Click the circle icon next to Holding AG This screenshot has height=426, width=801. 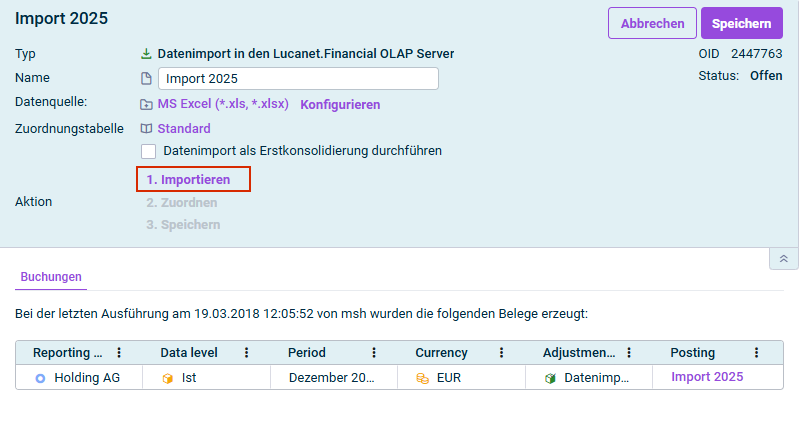pos(41,378)
